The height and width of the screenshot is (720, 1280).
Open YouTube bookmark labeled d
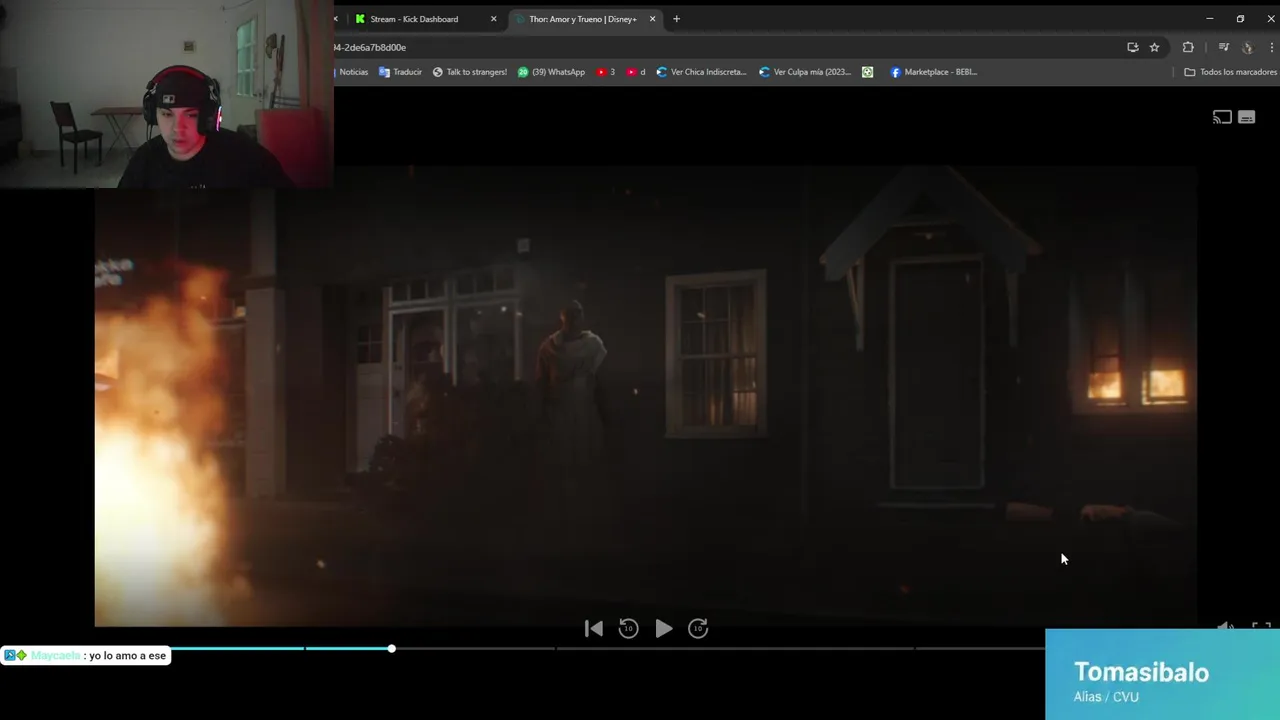click(x=636, y=72)
